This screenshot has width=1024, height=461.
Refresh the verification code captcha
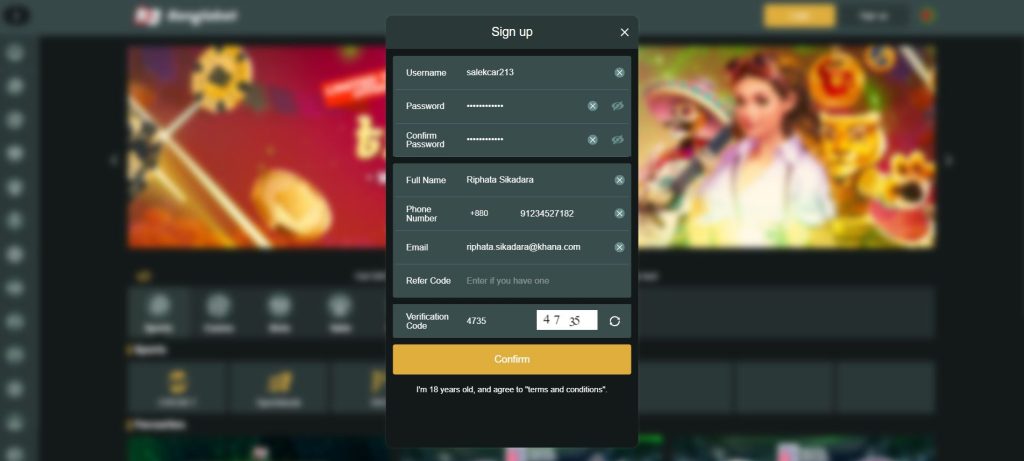tap(615, 321)
